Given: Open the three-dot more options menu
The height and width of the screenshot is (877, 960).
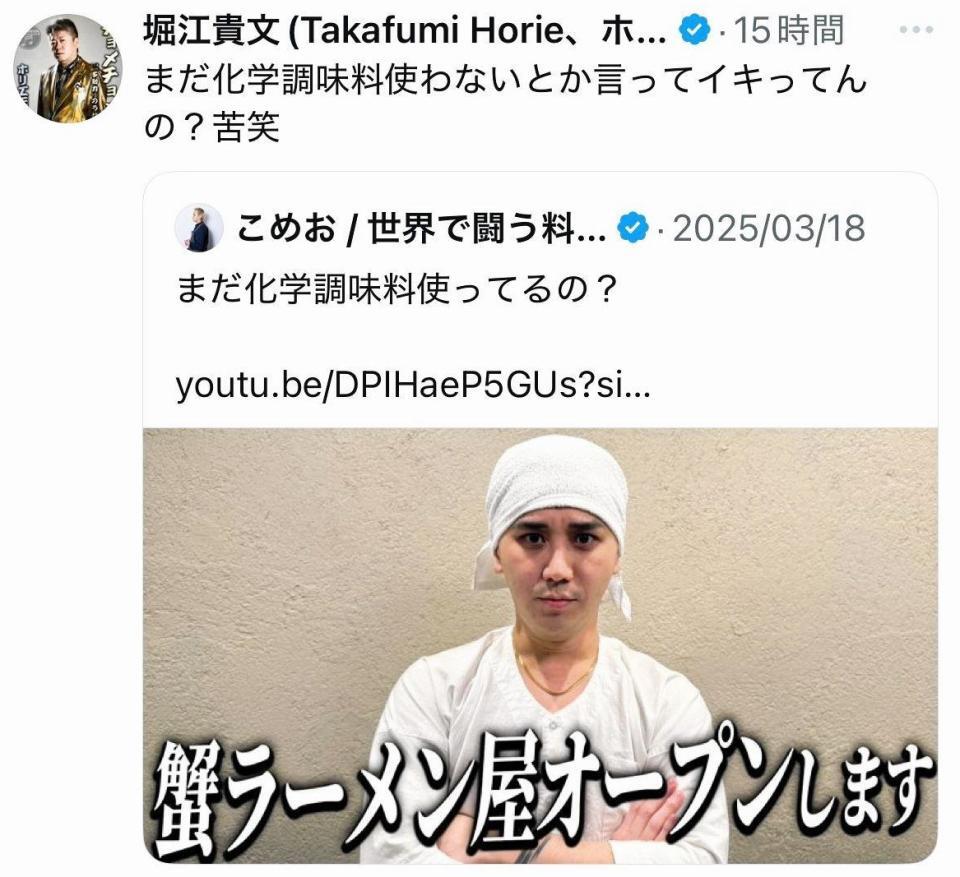Looking at the screenshot, I should click(916, 30).
